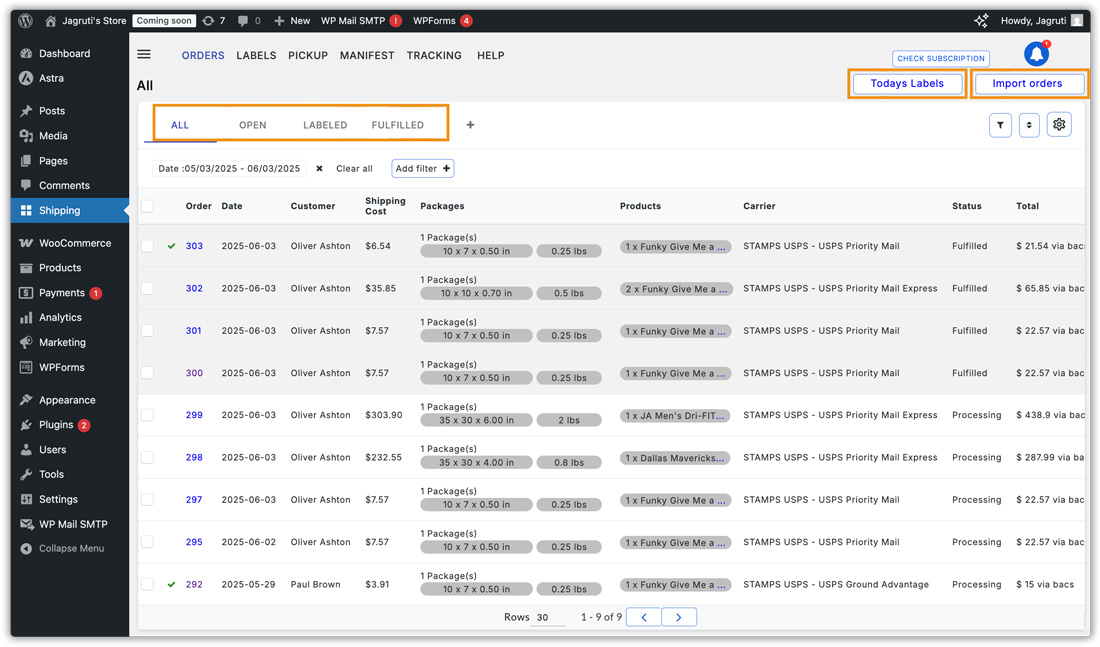
Task: Open the table settings gear icon
Action: (1059, 124)
